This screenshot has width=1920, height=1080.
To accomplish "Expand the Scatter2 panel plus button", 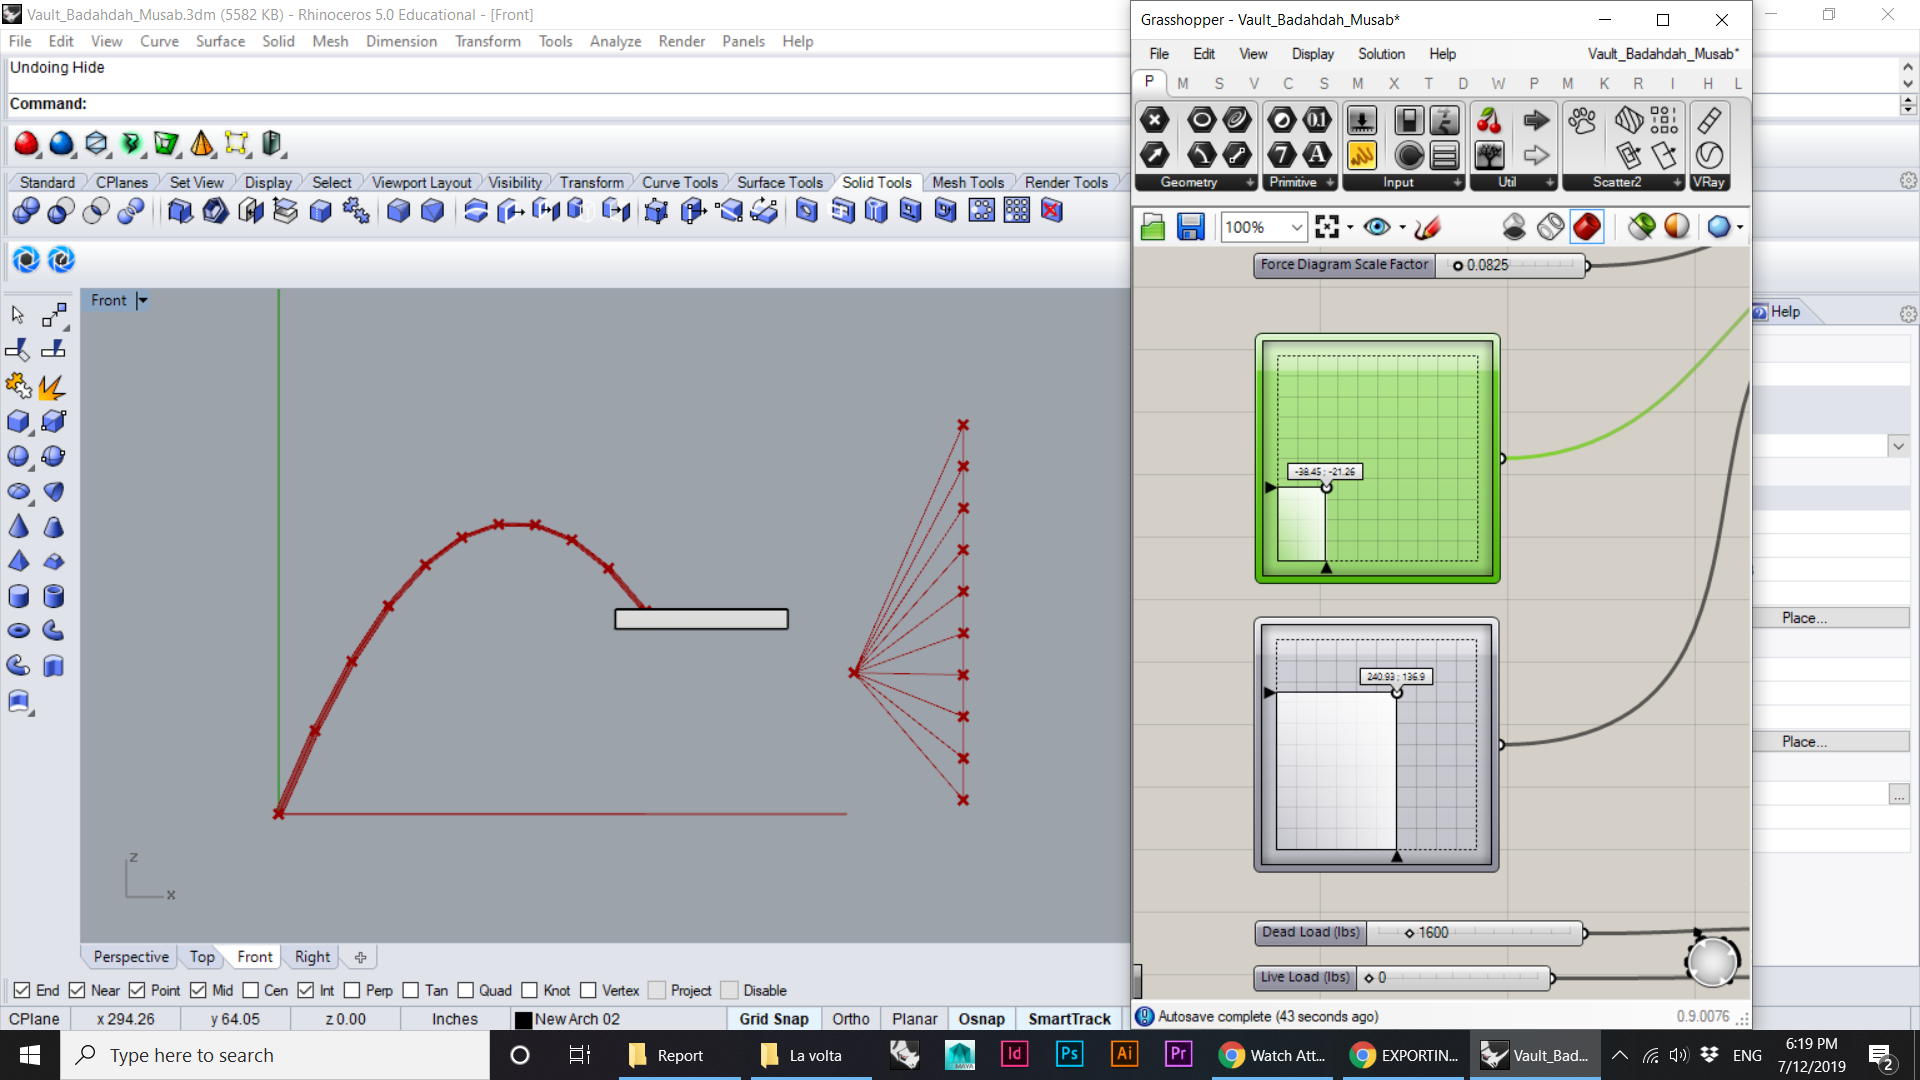I will tap(1677, 183).
